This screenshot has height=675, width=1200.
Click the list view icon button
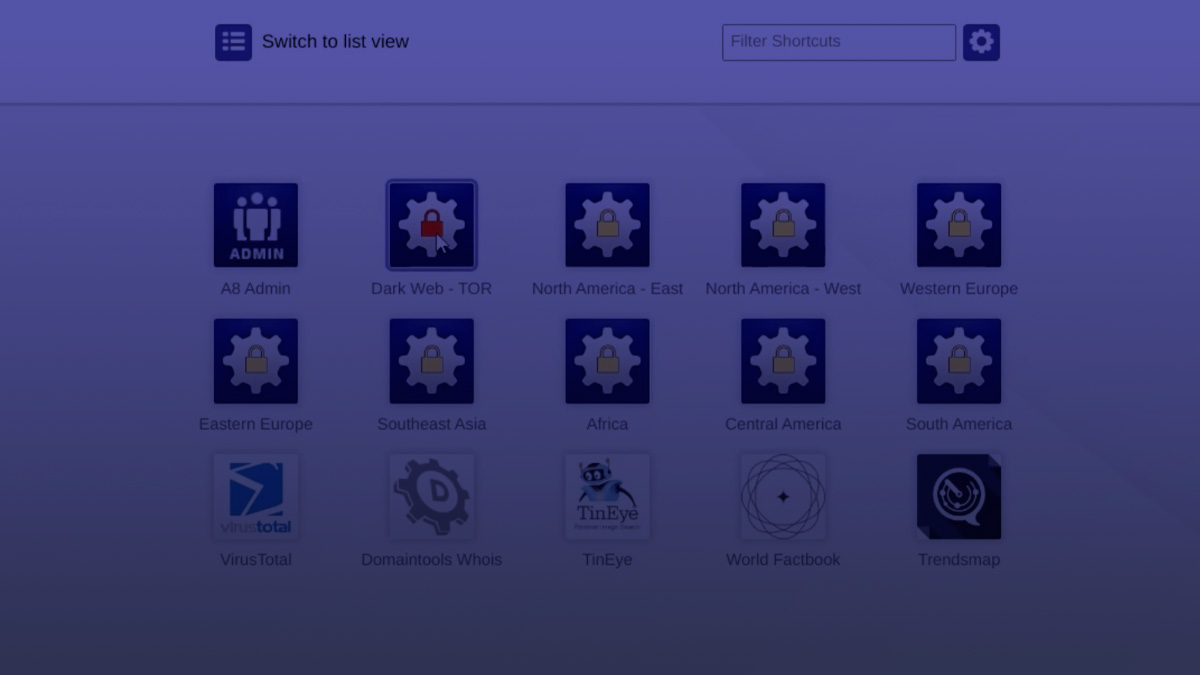[x=233, y=42]
